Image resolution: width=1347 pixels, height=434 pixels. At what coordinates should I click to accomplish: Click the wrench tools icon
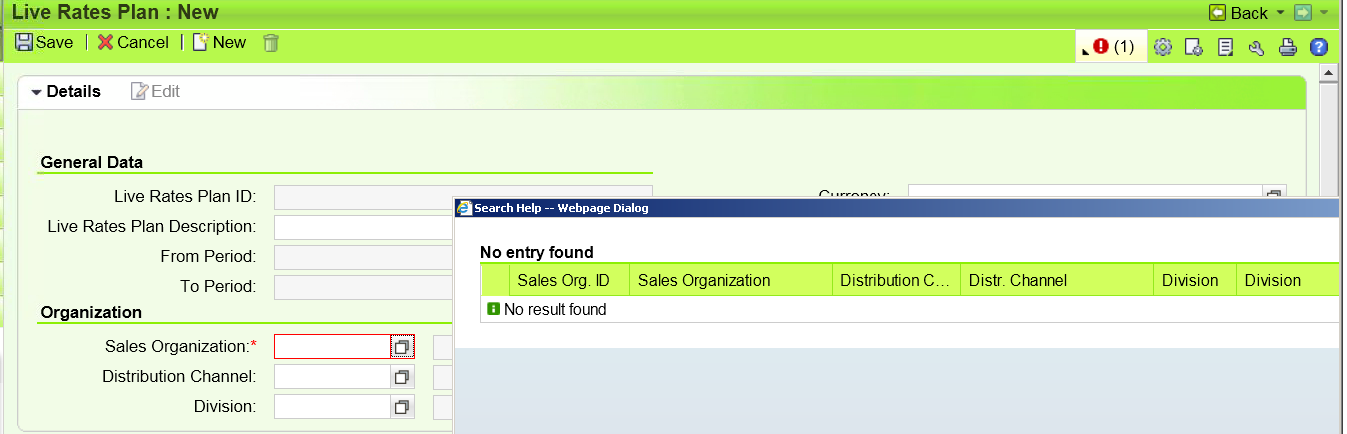click(1256, 47)
